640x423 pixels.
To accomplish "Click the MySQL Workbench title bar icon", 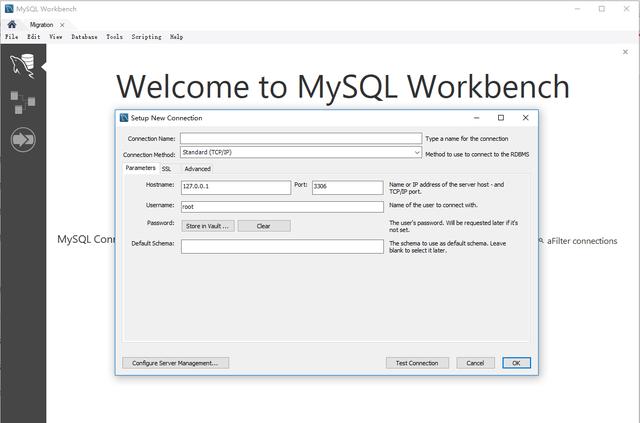I will tap(9, 9).
